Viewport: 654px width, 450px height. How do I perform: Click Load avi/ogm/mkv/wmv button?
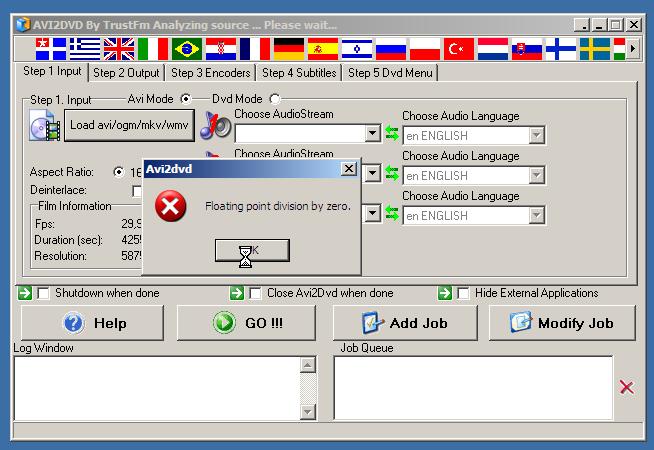point(129,125)
